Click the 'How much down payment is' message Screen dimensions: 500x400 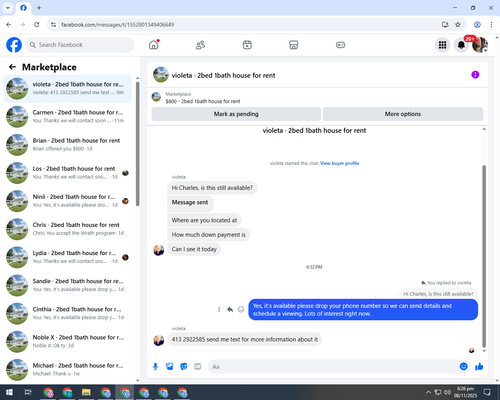[x=209, y=235]
